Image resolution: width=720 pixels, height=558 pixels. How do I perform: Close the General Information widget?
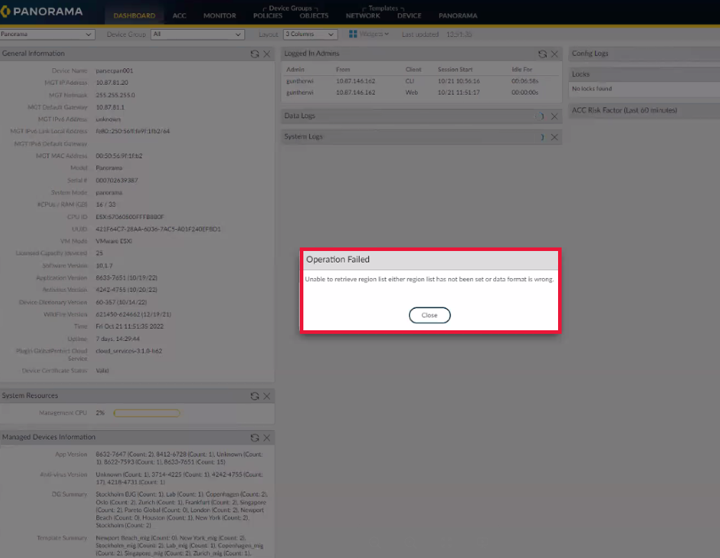pos(267,54)
